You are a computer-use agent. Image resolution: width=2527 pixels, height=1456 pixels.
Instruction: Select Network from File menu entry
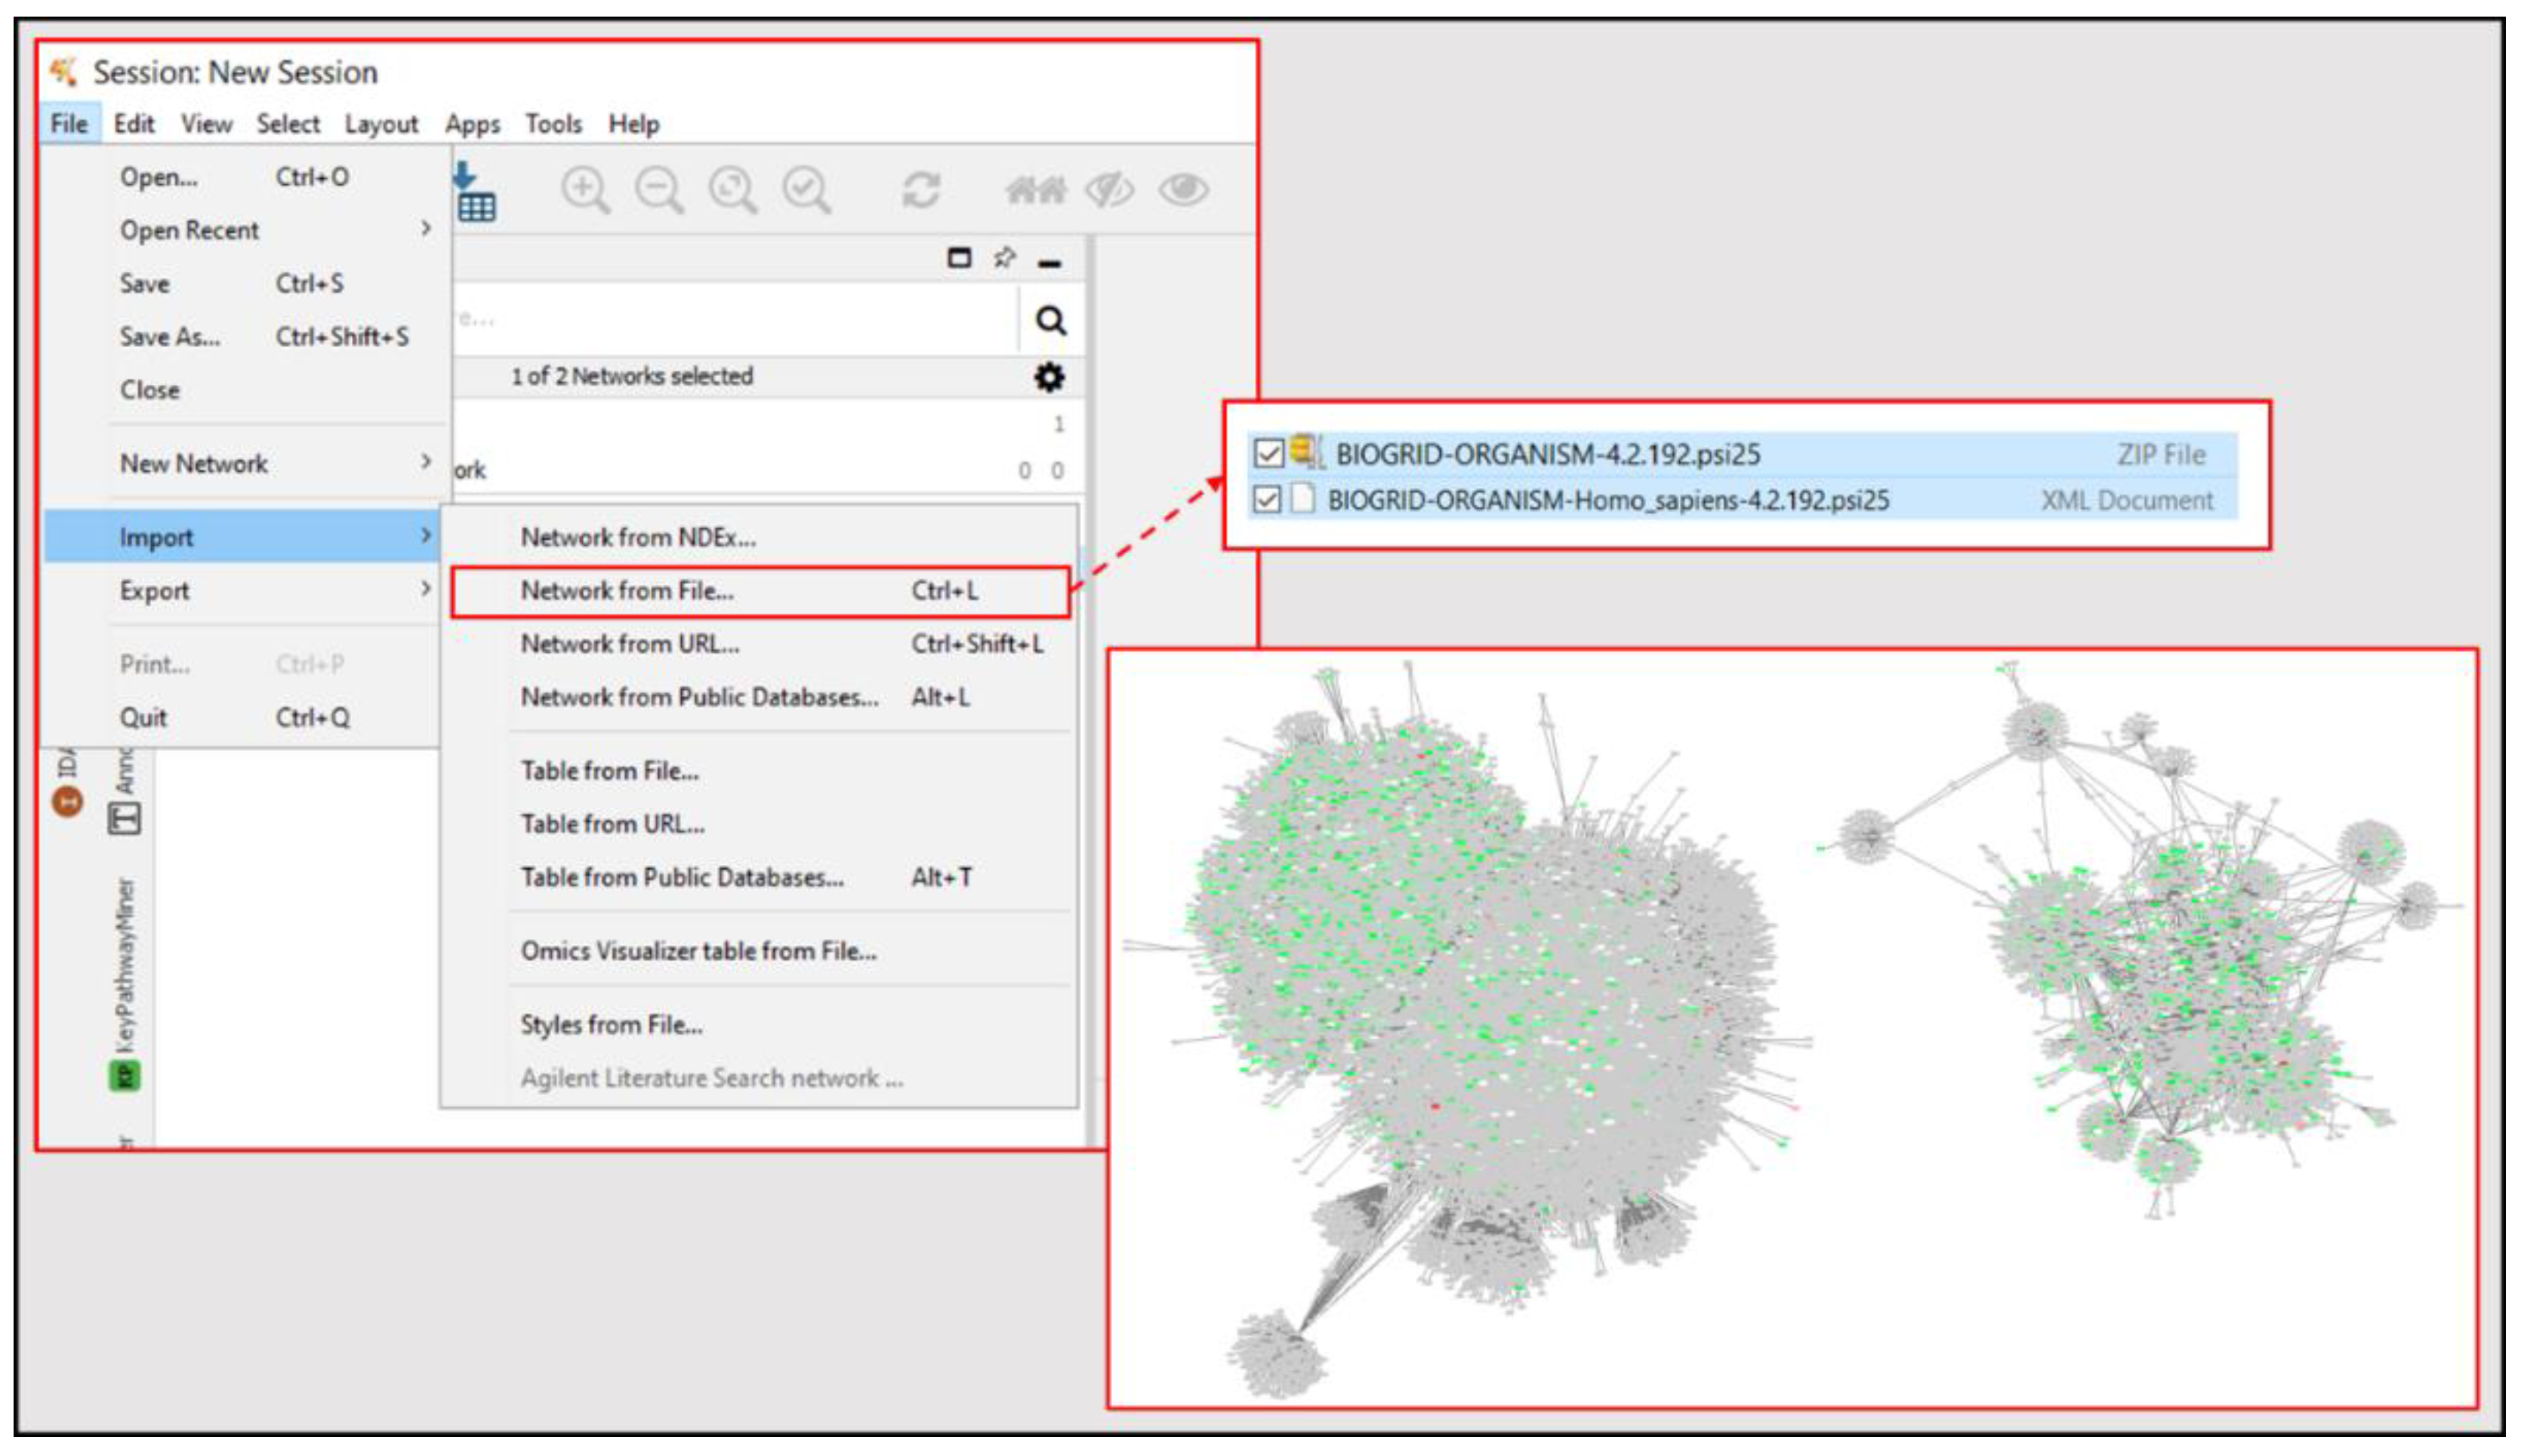point(626,591)
